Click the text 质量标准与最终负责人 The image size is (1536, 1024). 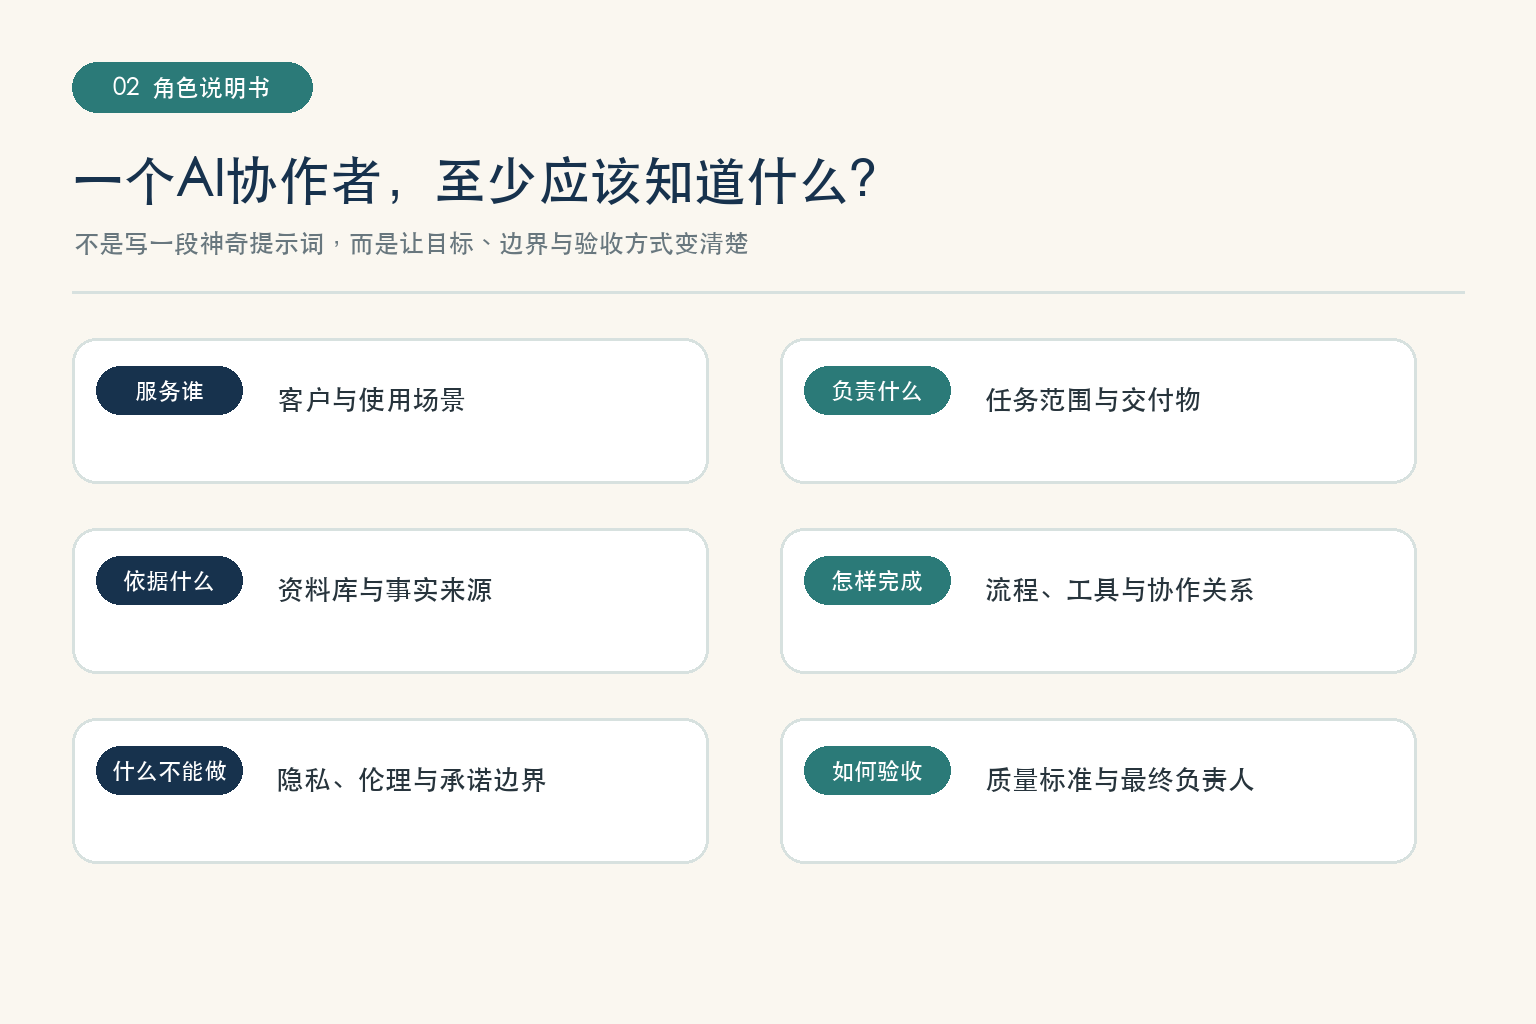click(1119, 780)
